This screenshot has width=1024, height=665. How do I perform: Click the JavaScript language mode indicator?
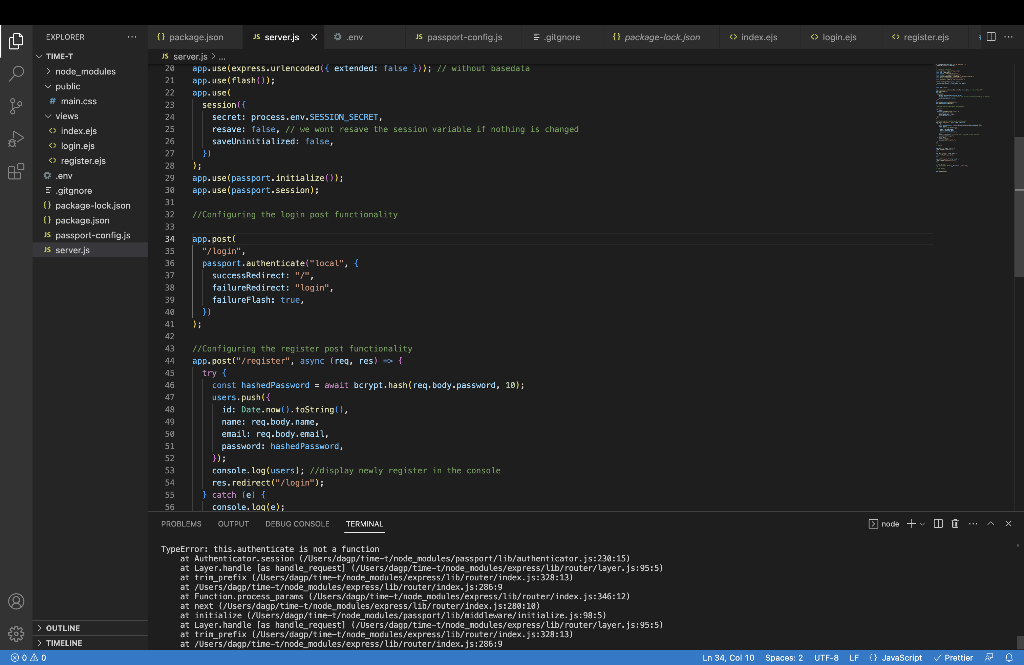click(x=899, y=658)
